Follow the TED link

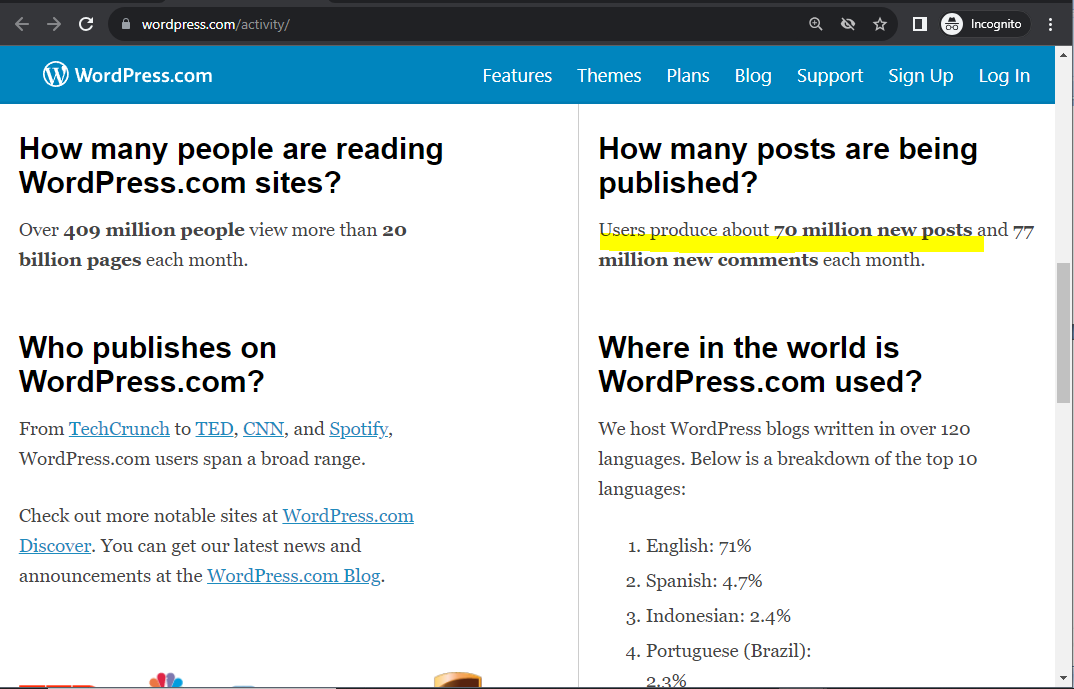pyautogui.click(x=214, y=429)
